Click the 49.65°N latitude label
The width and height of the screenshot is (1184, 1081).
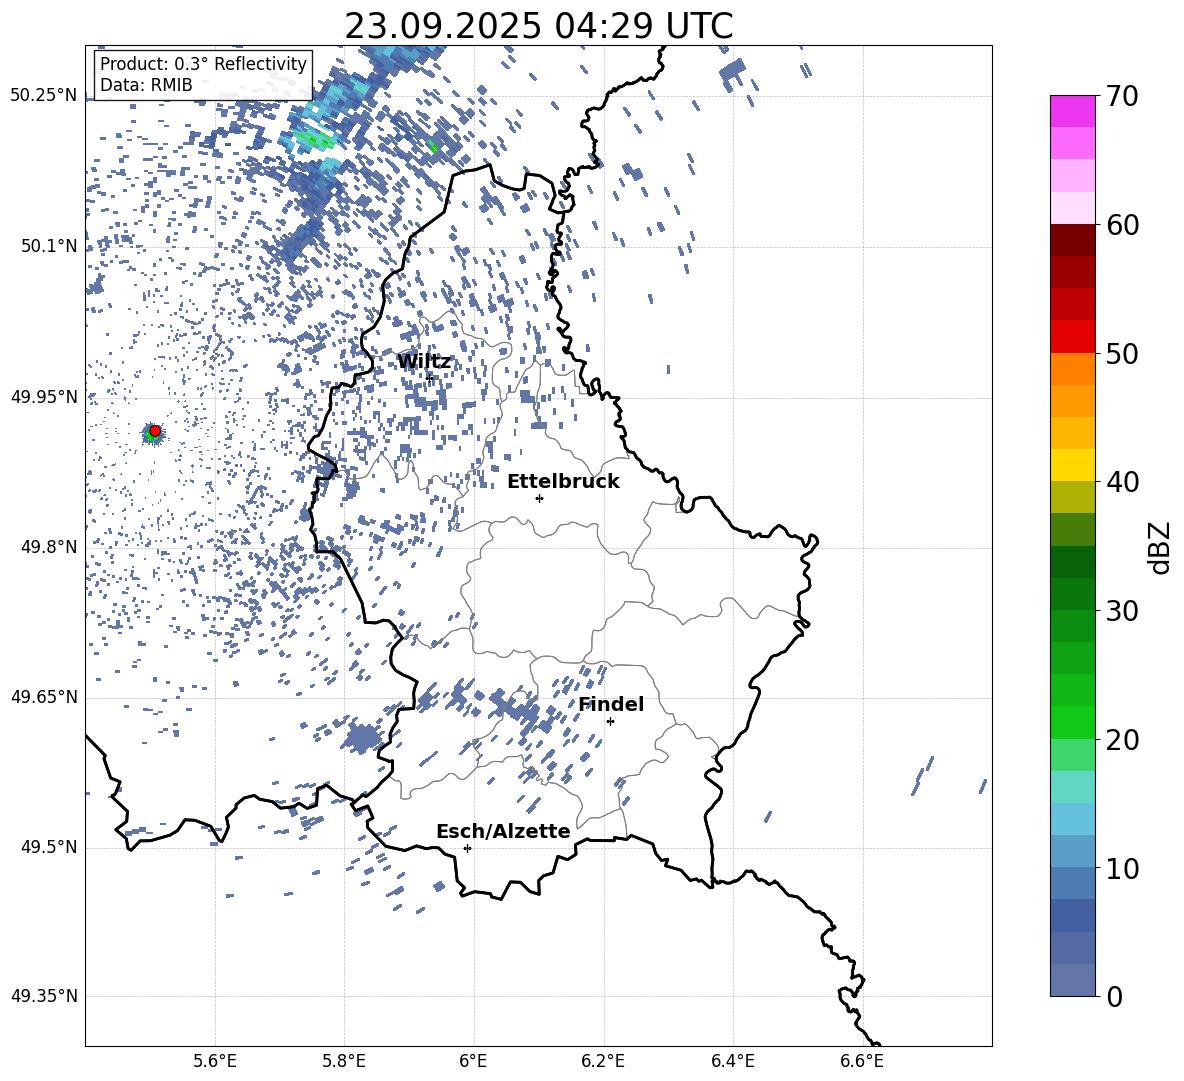click(x=44, y=697)
